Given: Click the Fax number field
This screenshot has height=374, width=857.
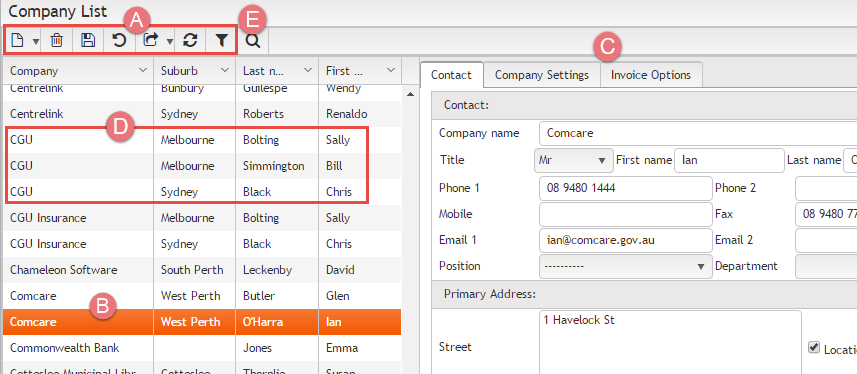Looking at the screenshot, I should pos(826,214).
